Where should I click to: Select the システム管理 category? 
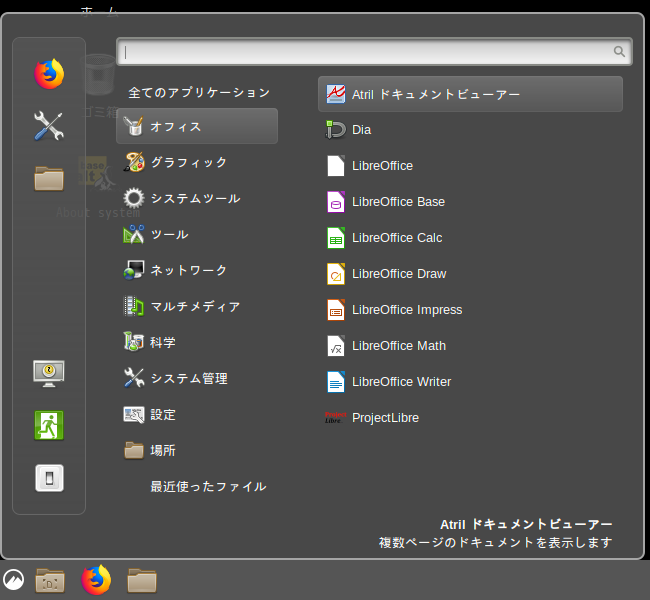click(197, 378)
